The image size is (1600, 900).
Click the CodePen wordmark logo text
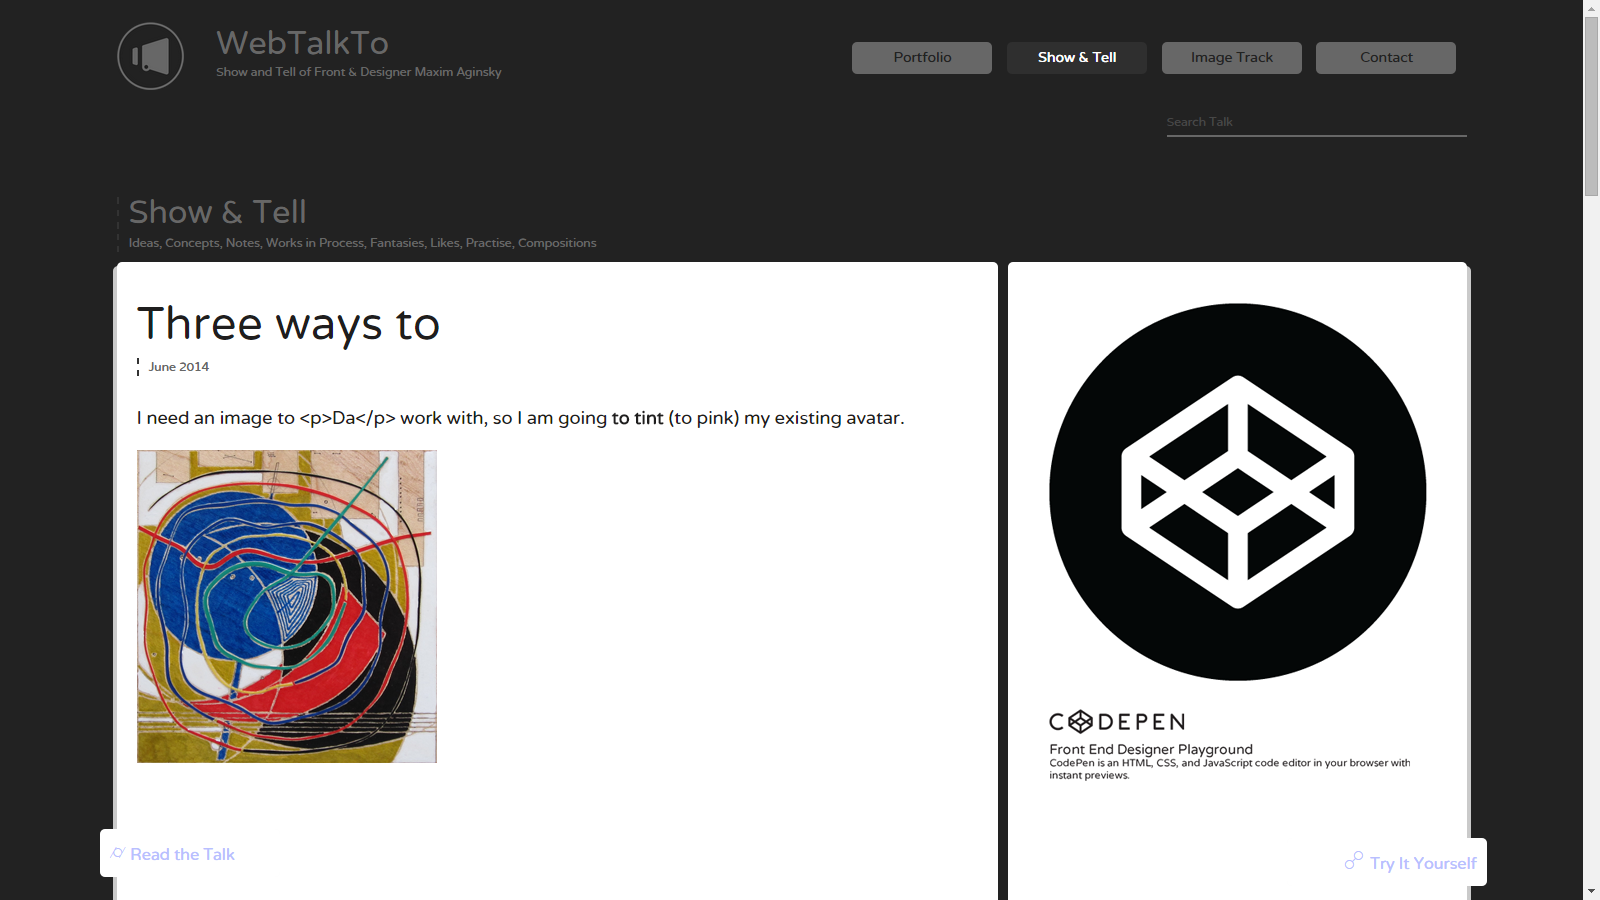point(1117,722)
